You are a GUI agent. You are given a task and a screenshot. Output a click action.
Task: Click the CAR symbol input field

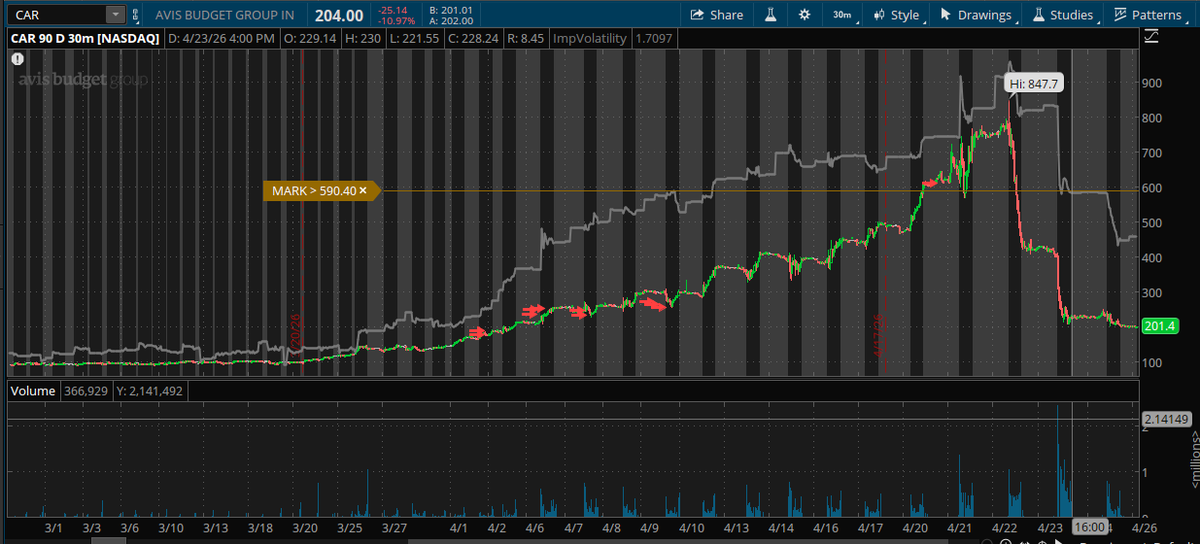[x=55, y=15]
